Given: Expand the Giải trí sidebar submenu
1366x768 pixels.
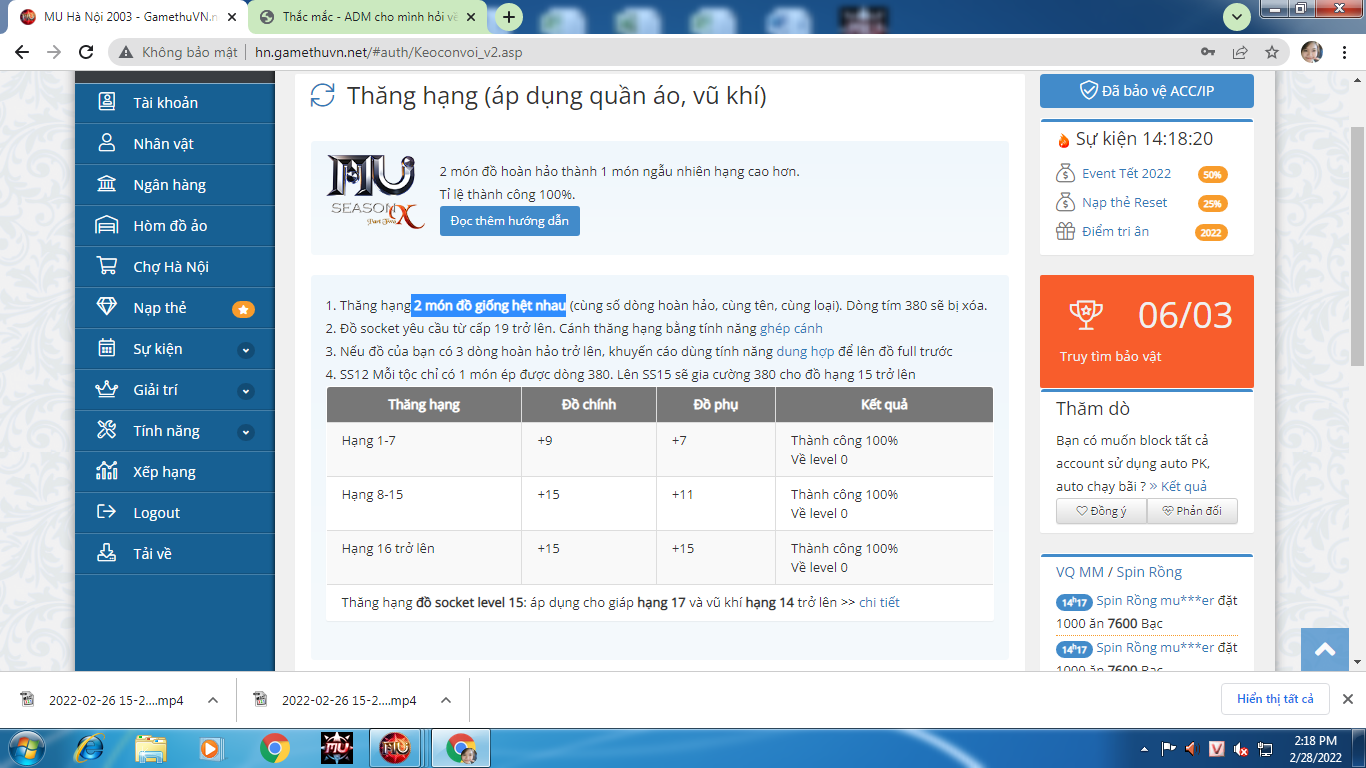Looking at the screenshot, I should (246, 391).
